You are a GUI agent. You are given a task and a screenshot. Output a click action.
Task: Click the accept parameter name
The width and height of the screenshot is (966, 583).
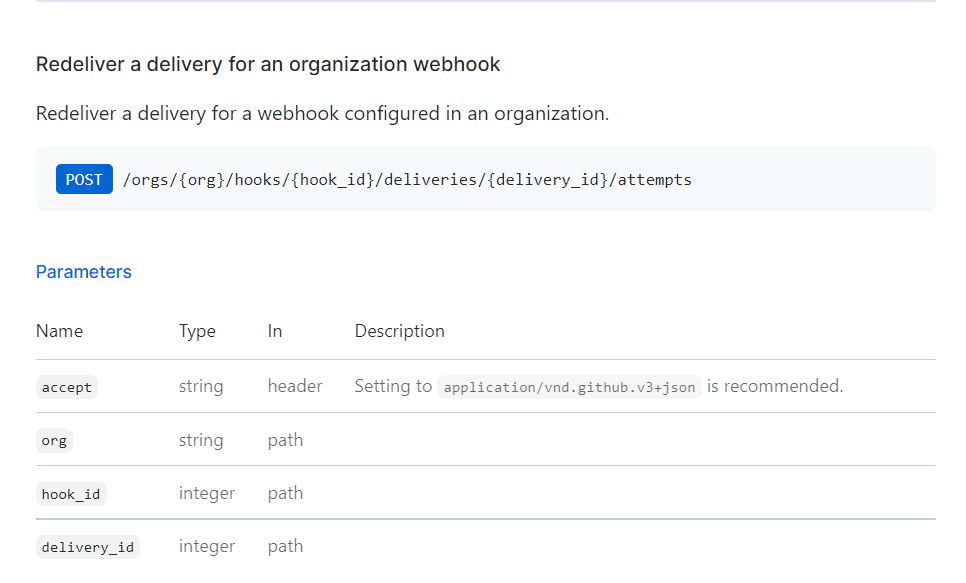(x=67, y=387)
